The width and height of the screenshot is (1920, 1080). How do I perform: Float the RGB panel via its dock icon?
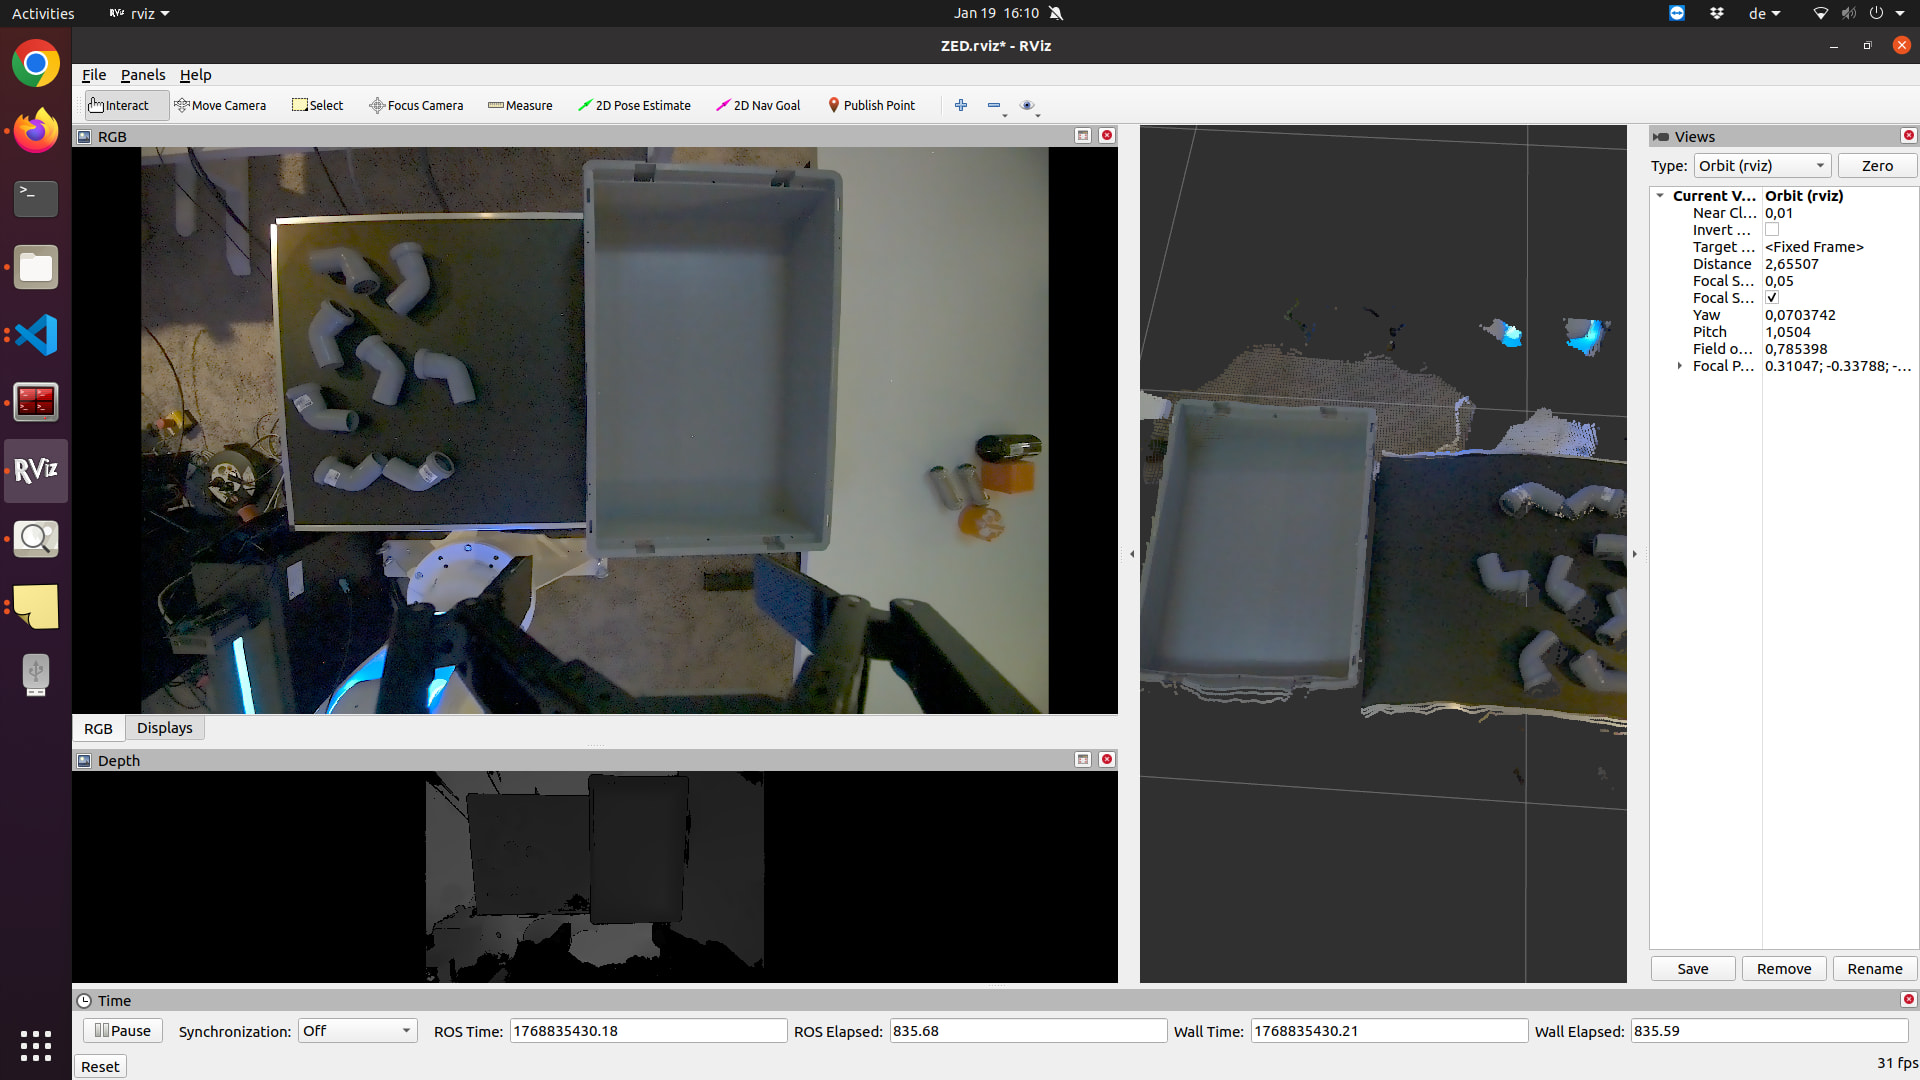point(1083,136)
